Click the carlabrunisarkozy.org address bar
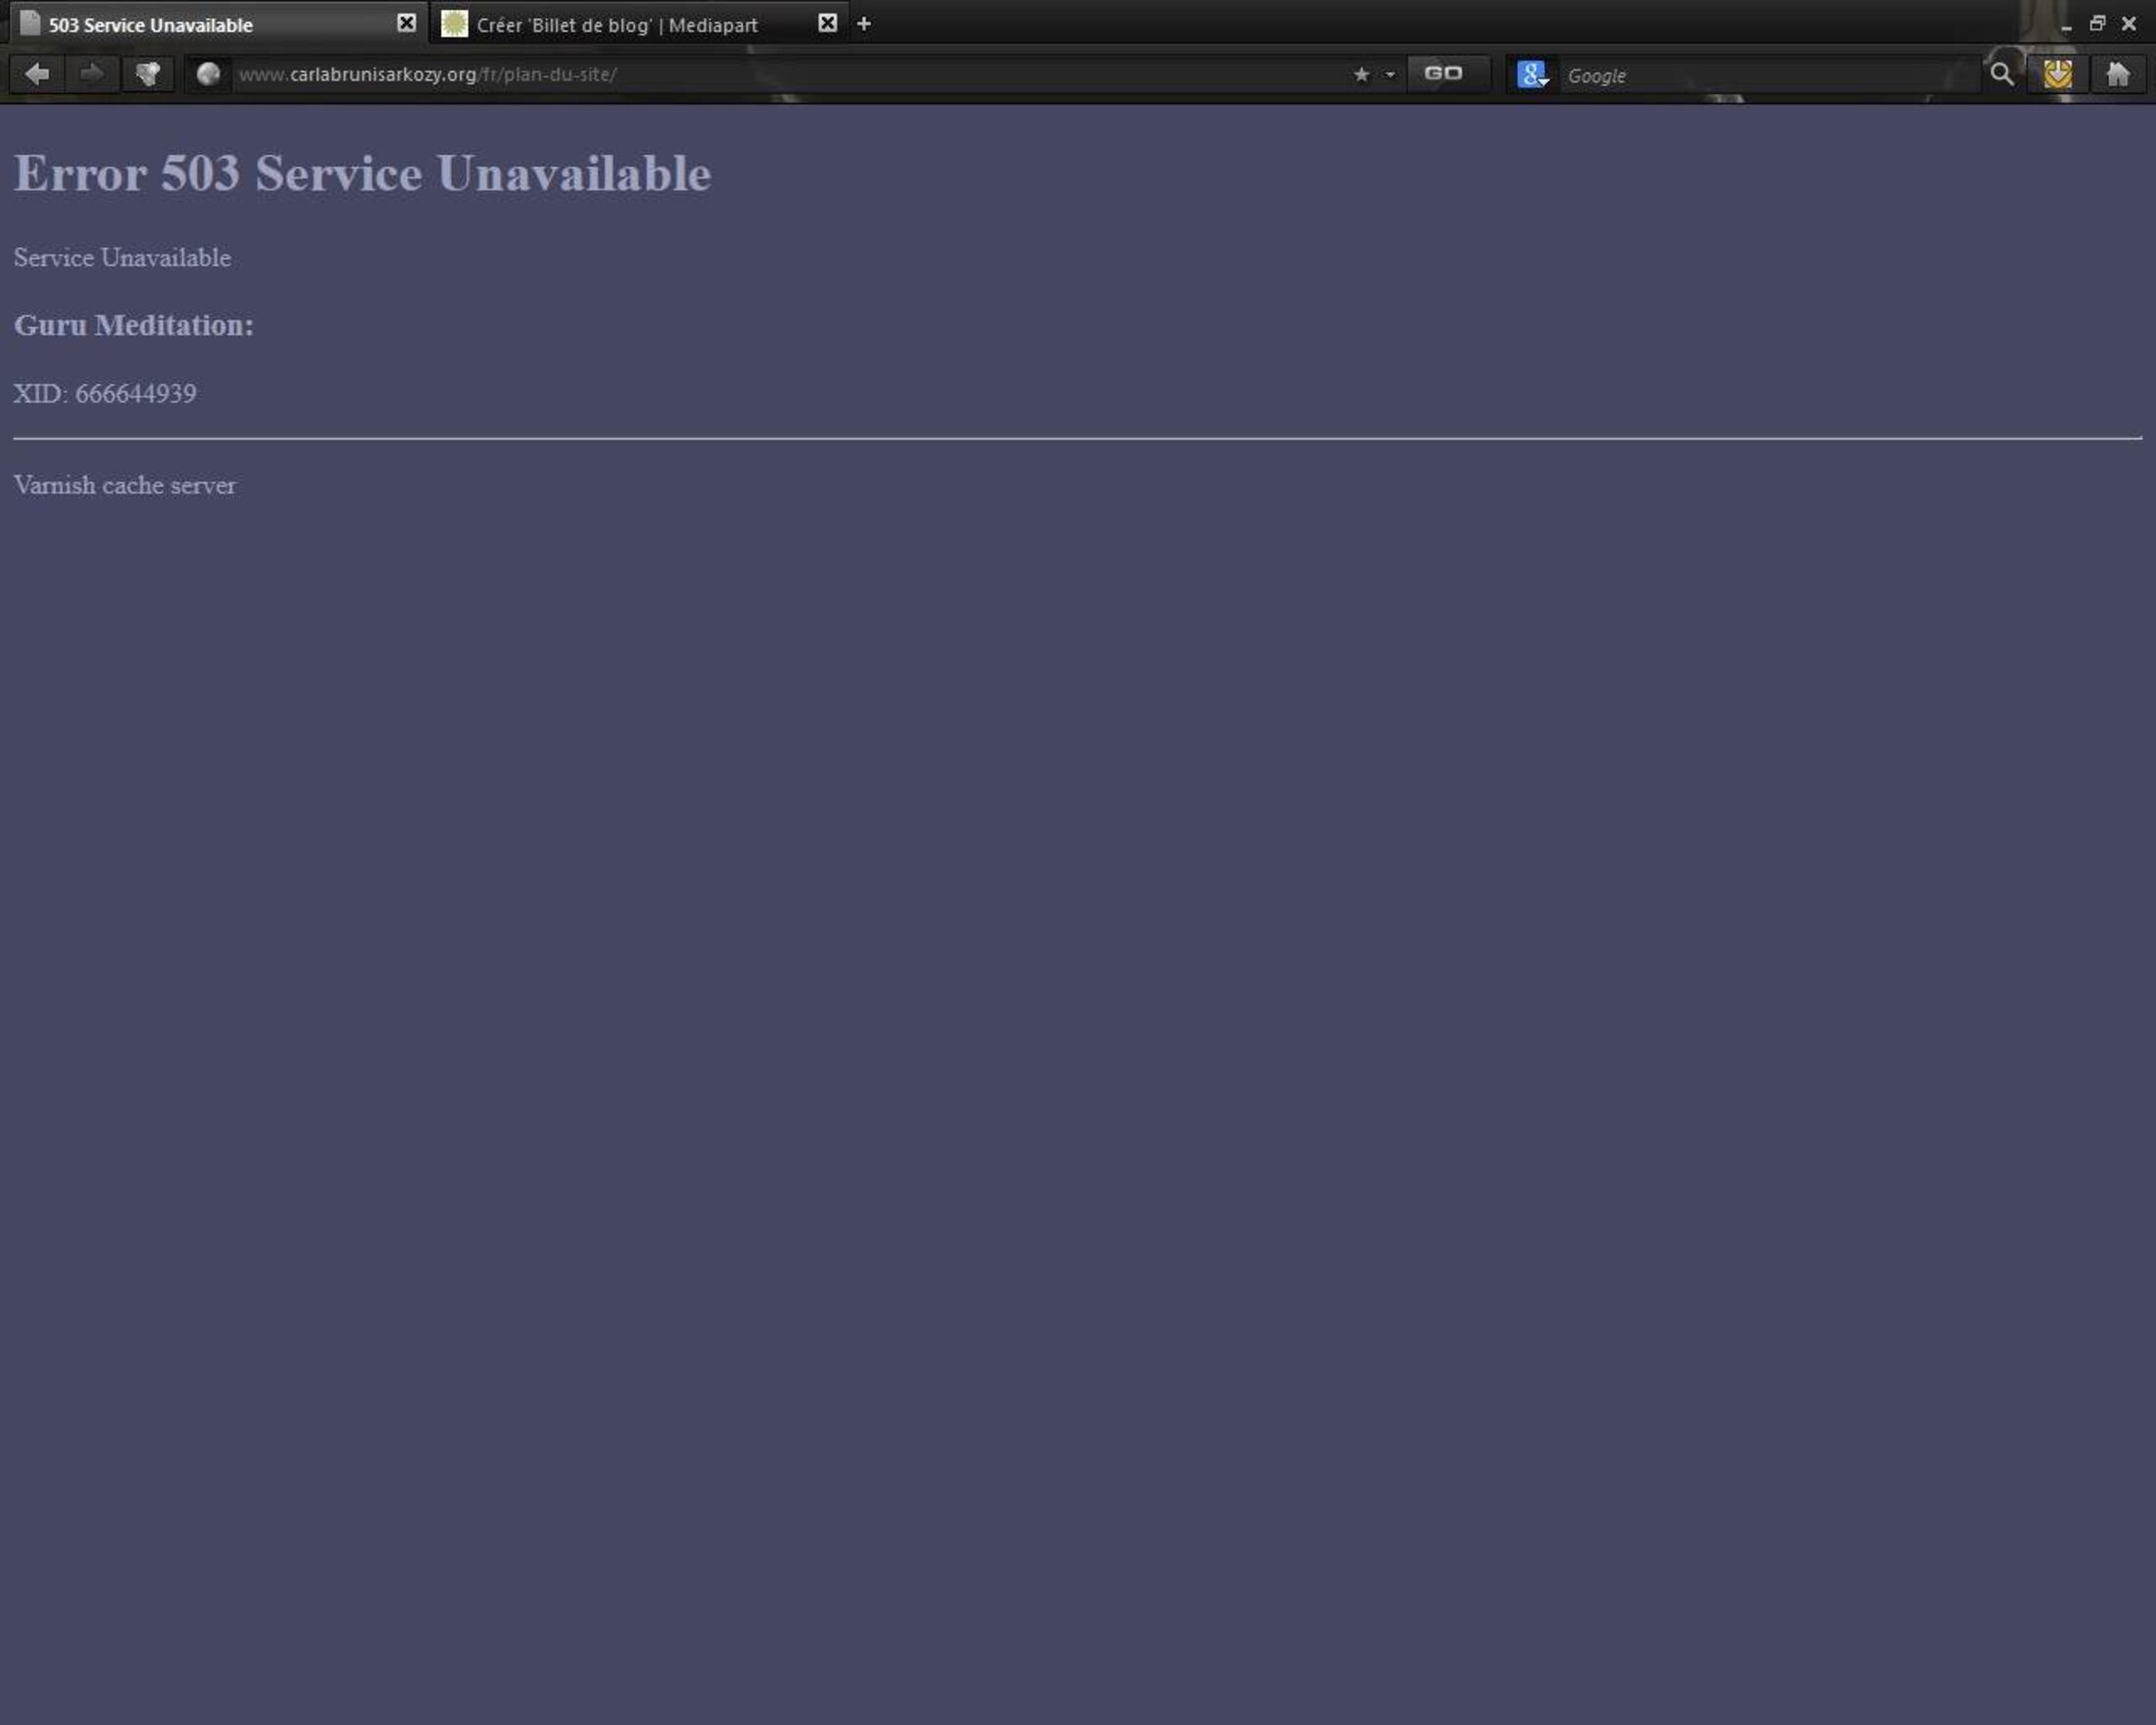 tap(780, 75)
